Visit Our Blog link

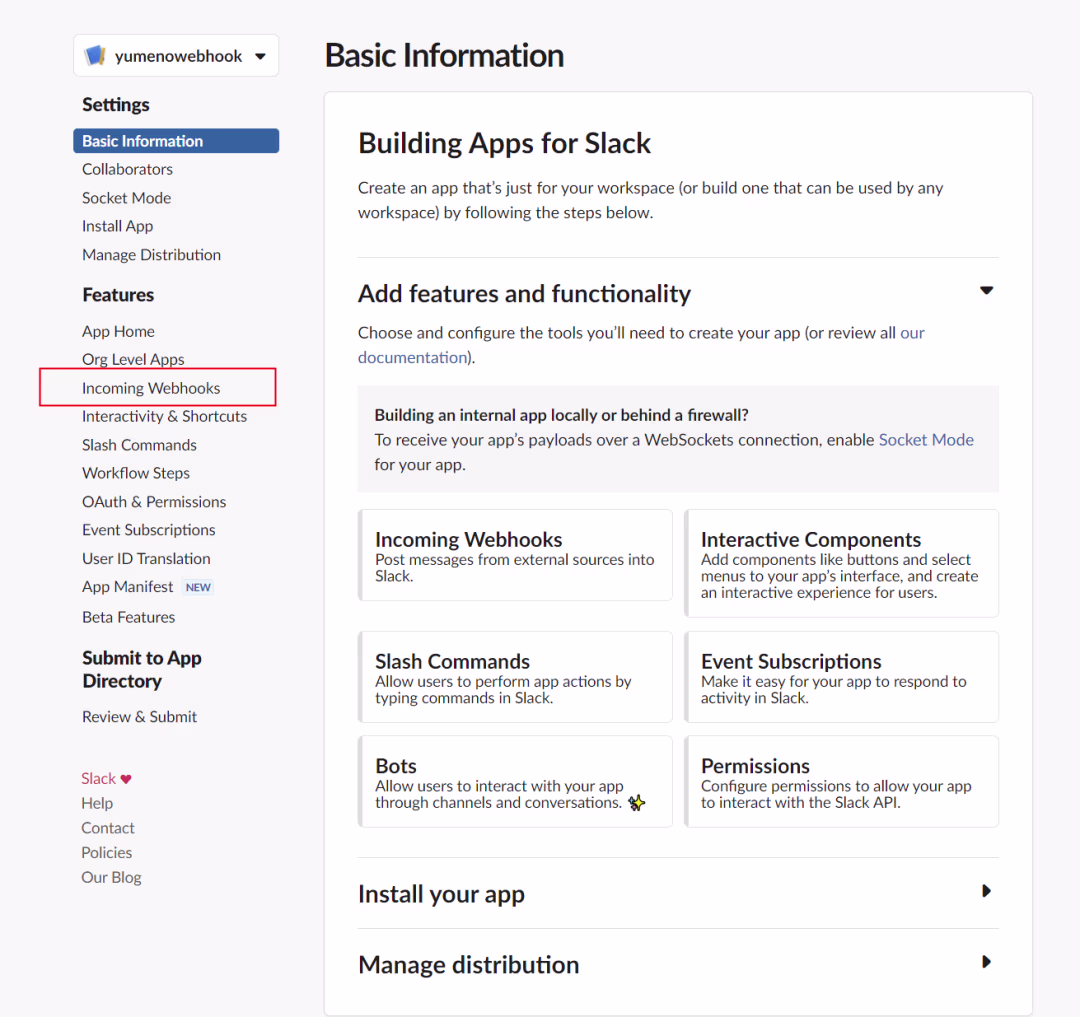tap(112, 878)
